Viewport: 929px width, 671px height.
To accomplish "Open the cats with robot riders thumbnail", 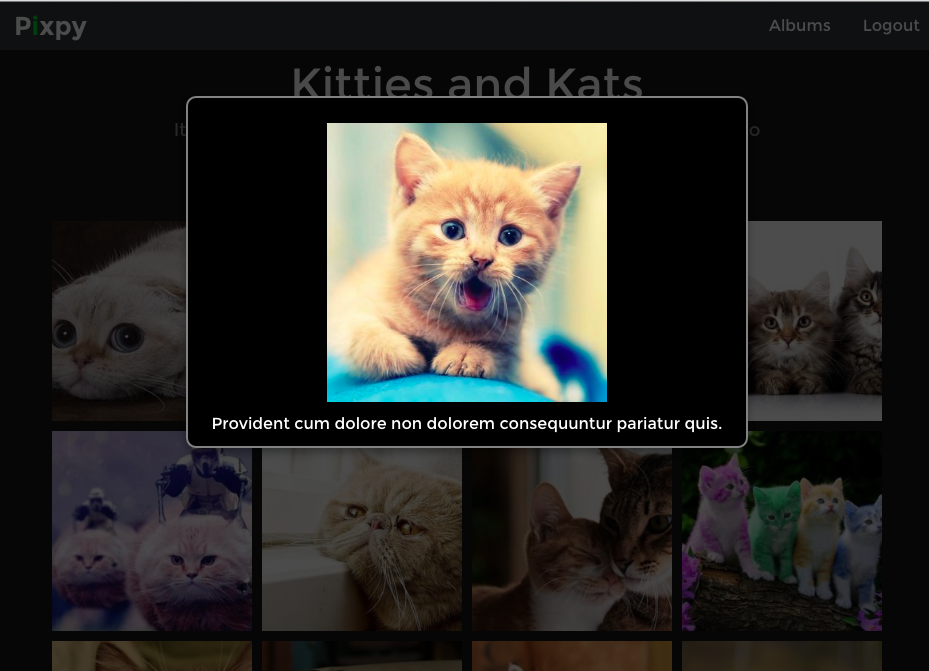I will tap(152, 531).
